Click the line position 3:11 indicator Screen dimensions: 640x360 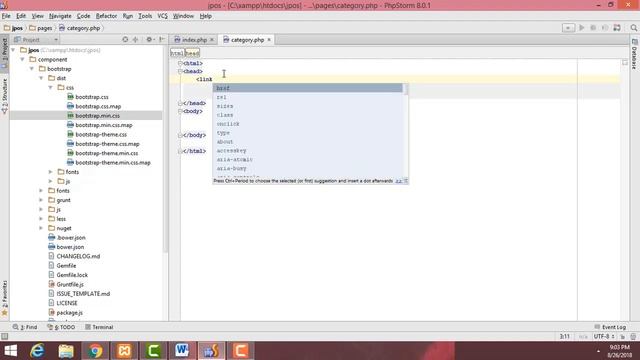564,336
